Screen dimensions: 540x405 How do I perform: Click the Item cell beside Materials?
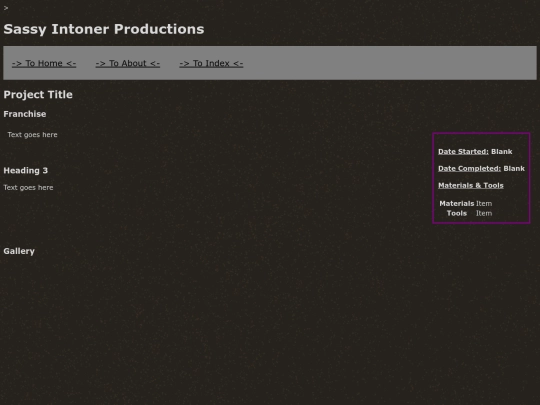pos(484,204)
